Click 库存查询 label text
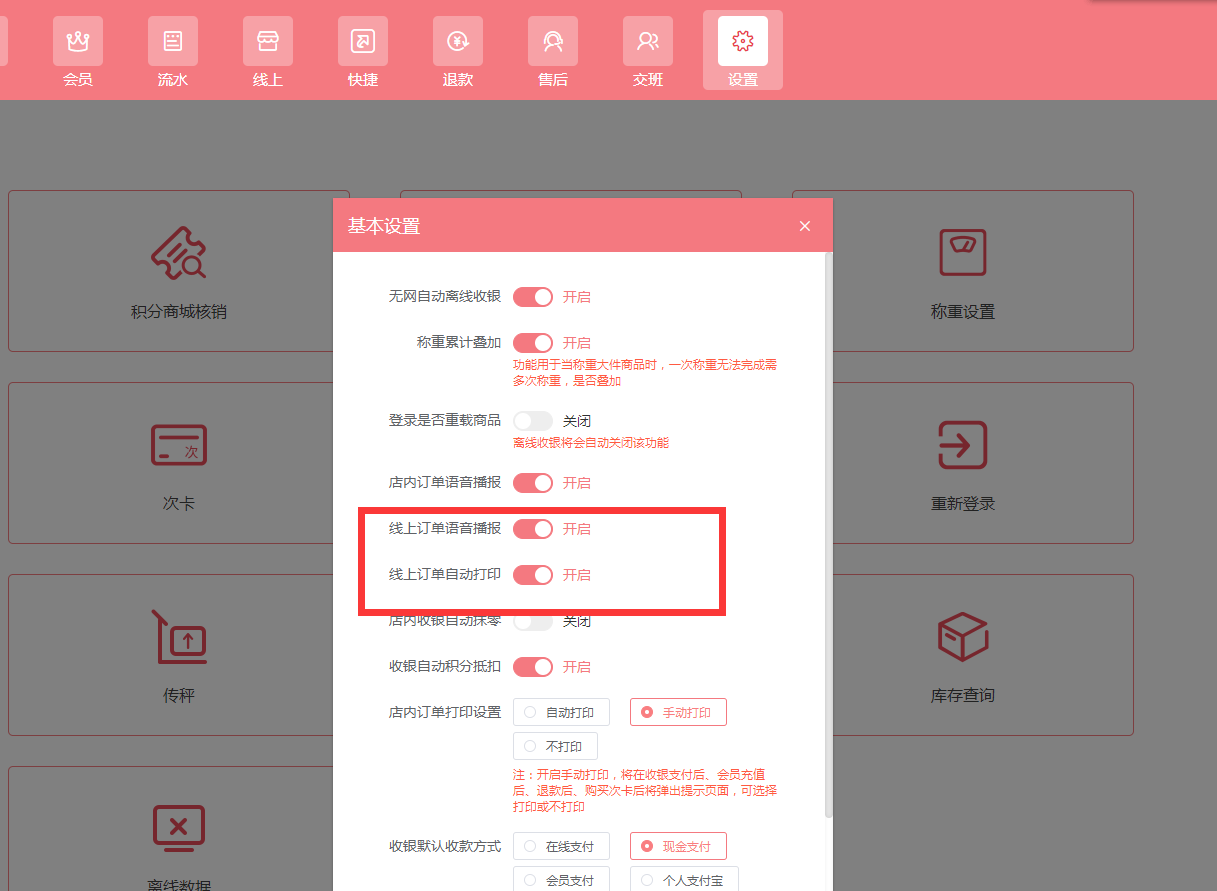The width and height of the screenshot is (1217, 891). point(963,696)
